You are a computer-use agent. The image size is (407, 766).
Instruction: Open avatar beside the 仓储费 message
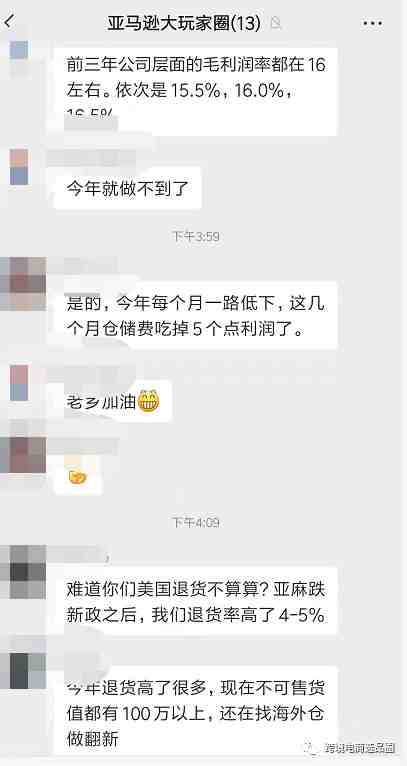(x=23, y=284)
